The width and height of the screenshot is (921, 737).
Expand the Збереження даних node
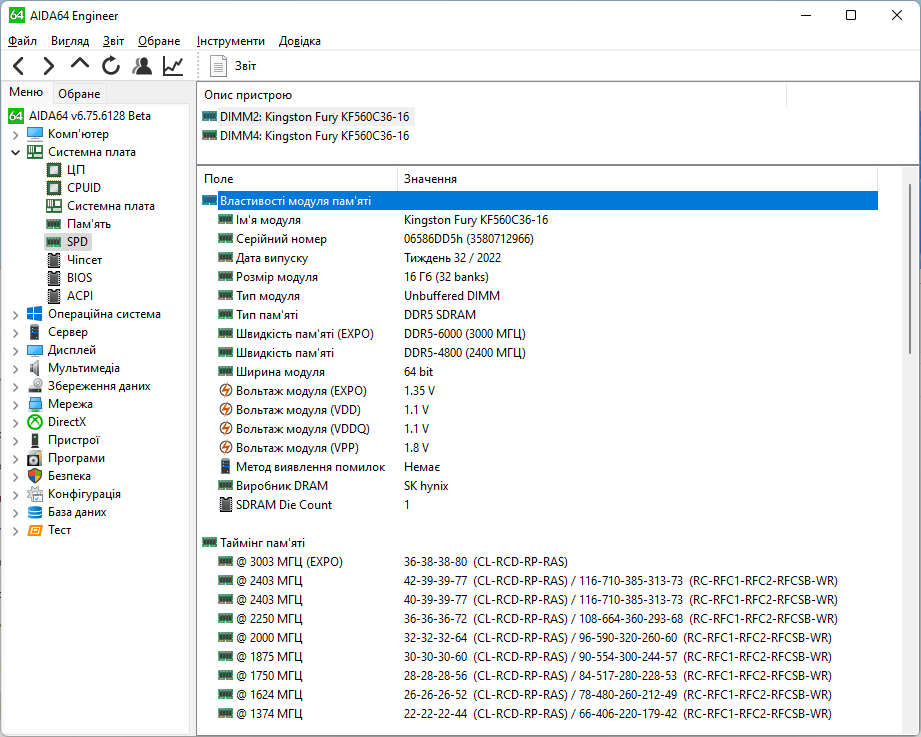tap(15, 387)
